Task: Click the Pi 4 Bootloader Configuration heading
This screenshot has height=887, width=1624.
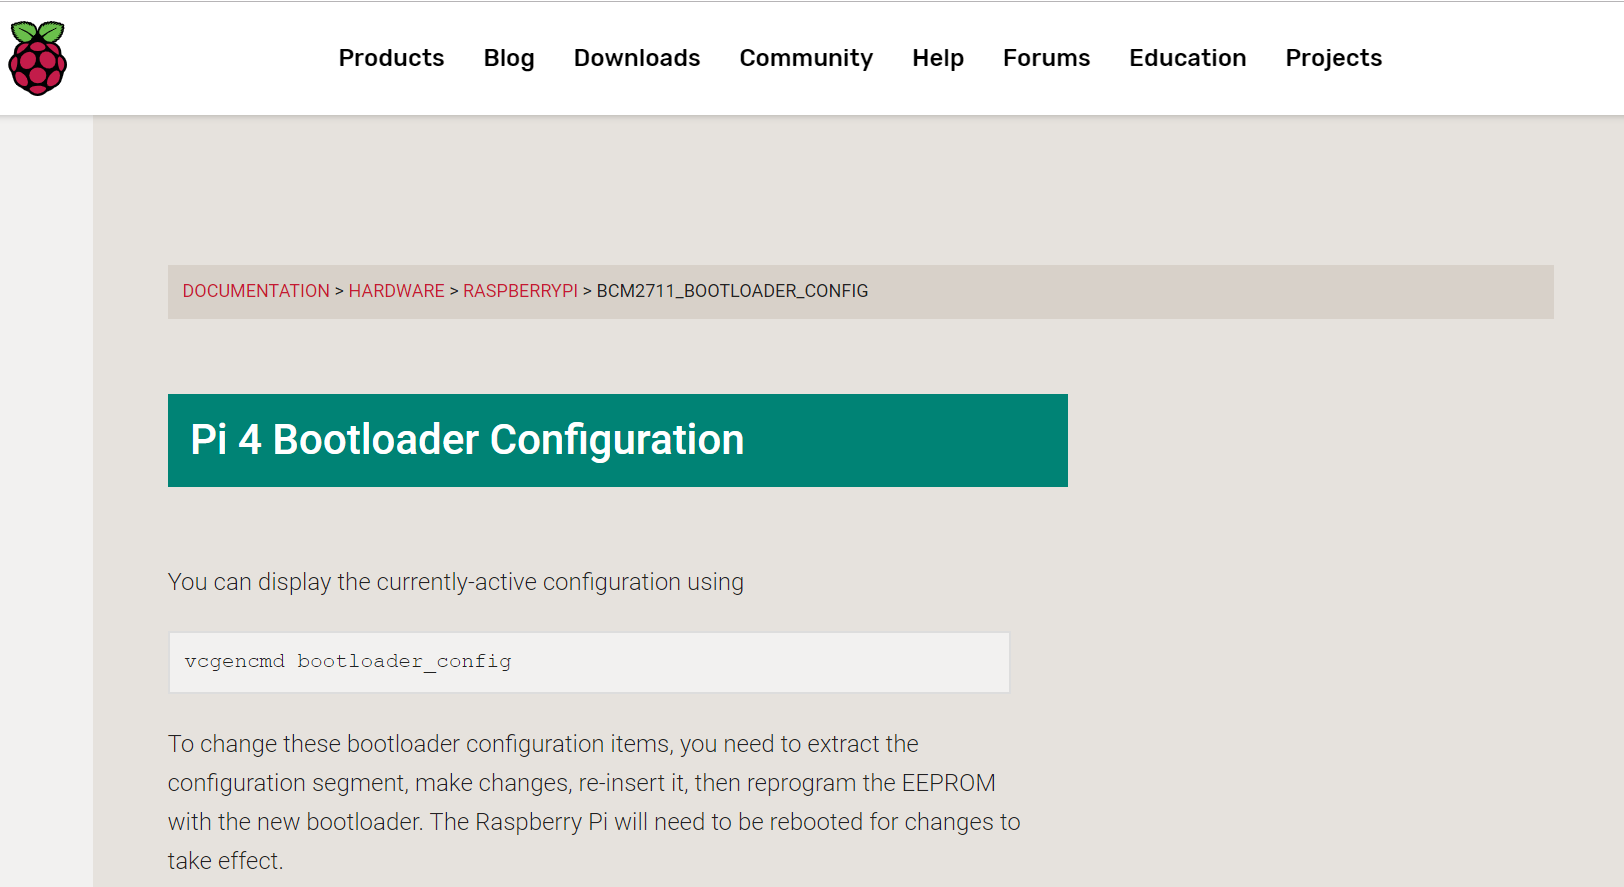Action: tap(618, 440)
